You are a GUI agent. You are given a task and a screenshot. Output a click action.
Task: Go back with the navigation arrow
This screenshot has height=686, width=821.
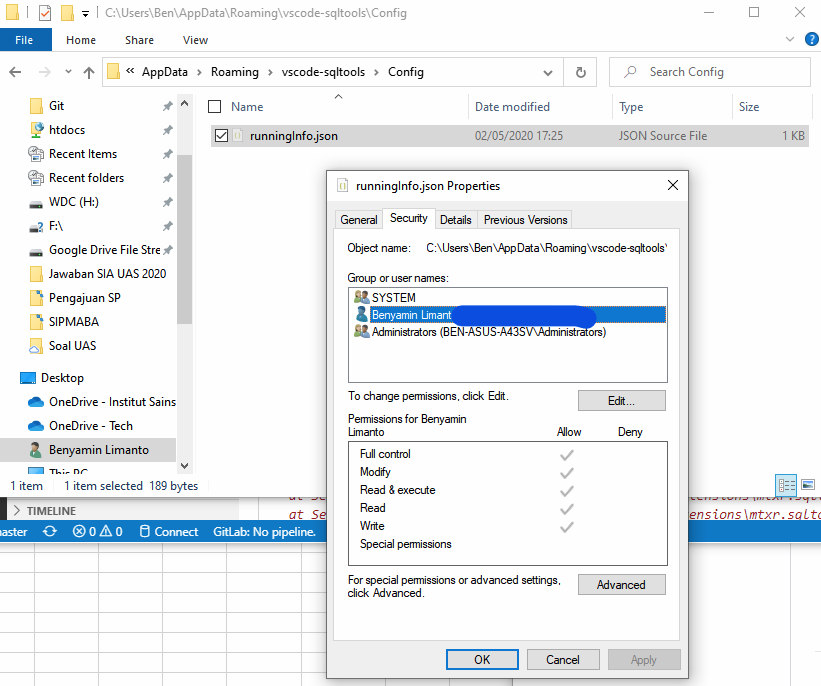click(14, 71)
